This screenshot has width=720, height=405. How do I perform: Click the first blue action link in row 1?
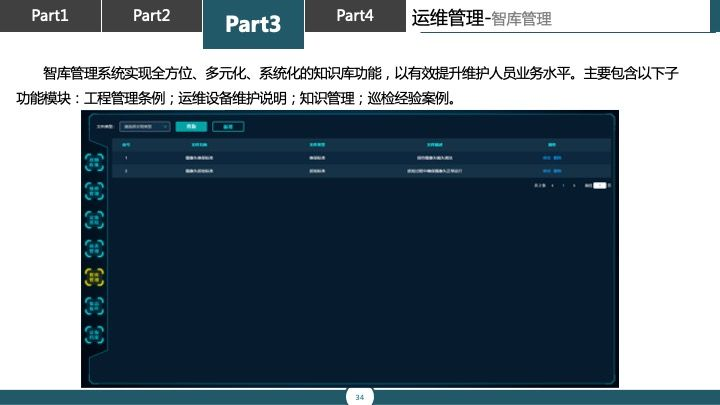(546, 158)
